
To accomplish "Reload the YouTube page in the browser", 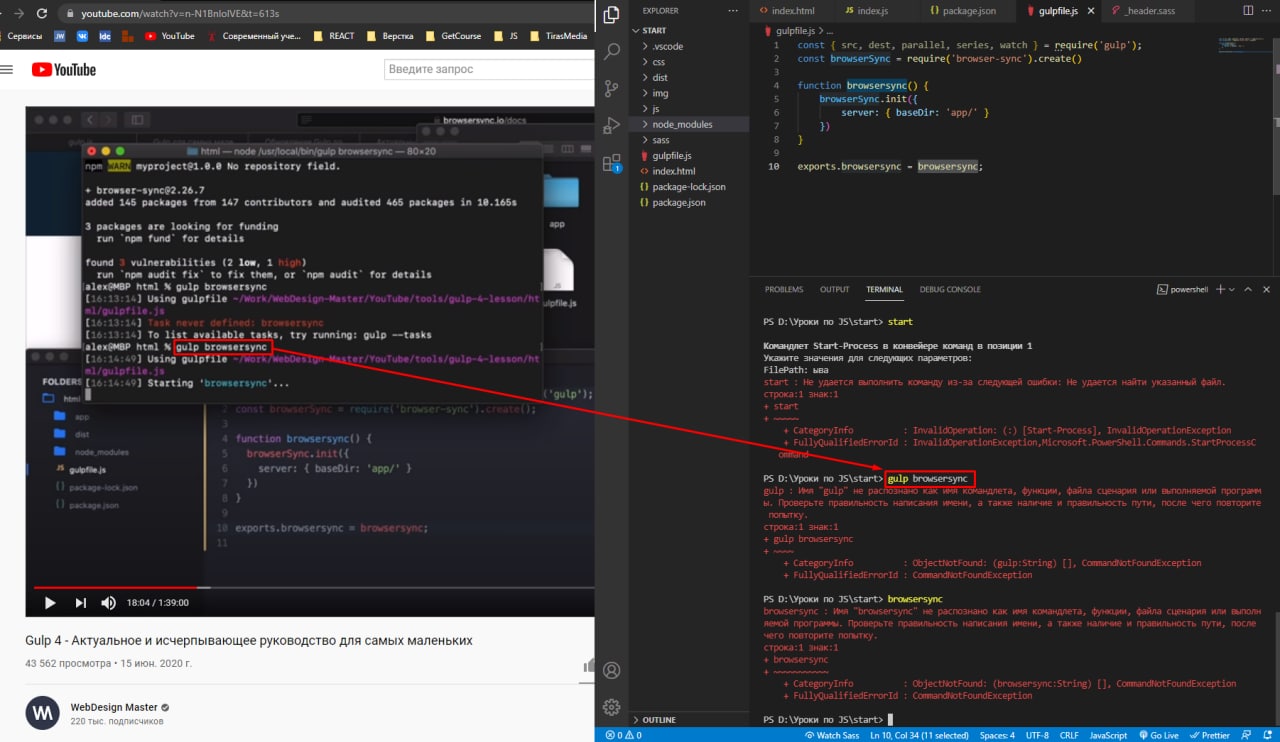I will [40, 14].
